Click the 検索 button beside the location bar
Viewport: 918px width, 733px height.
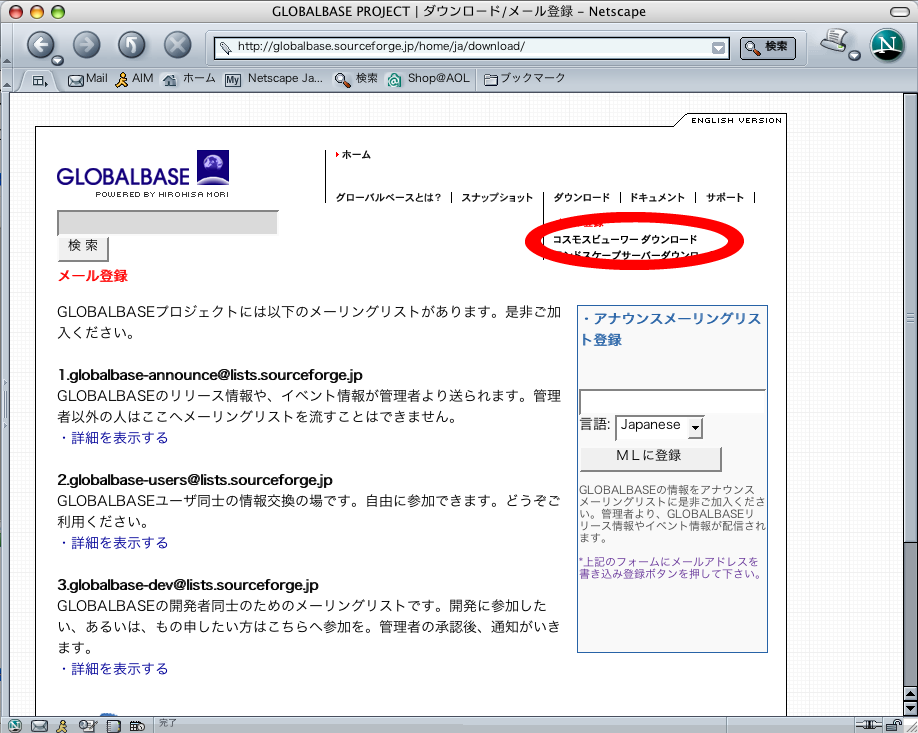click(768, 47)
